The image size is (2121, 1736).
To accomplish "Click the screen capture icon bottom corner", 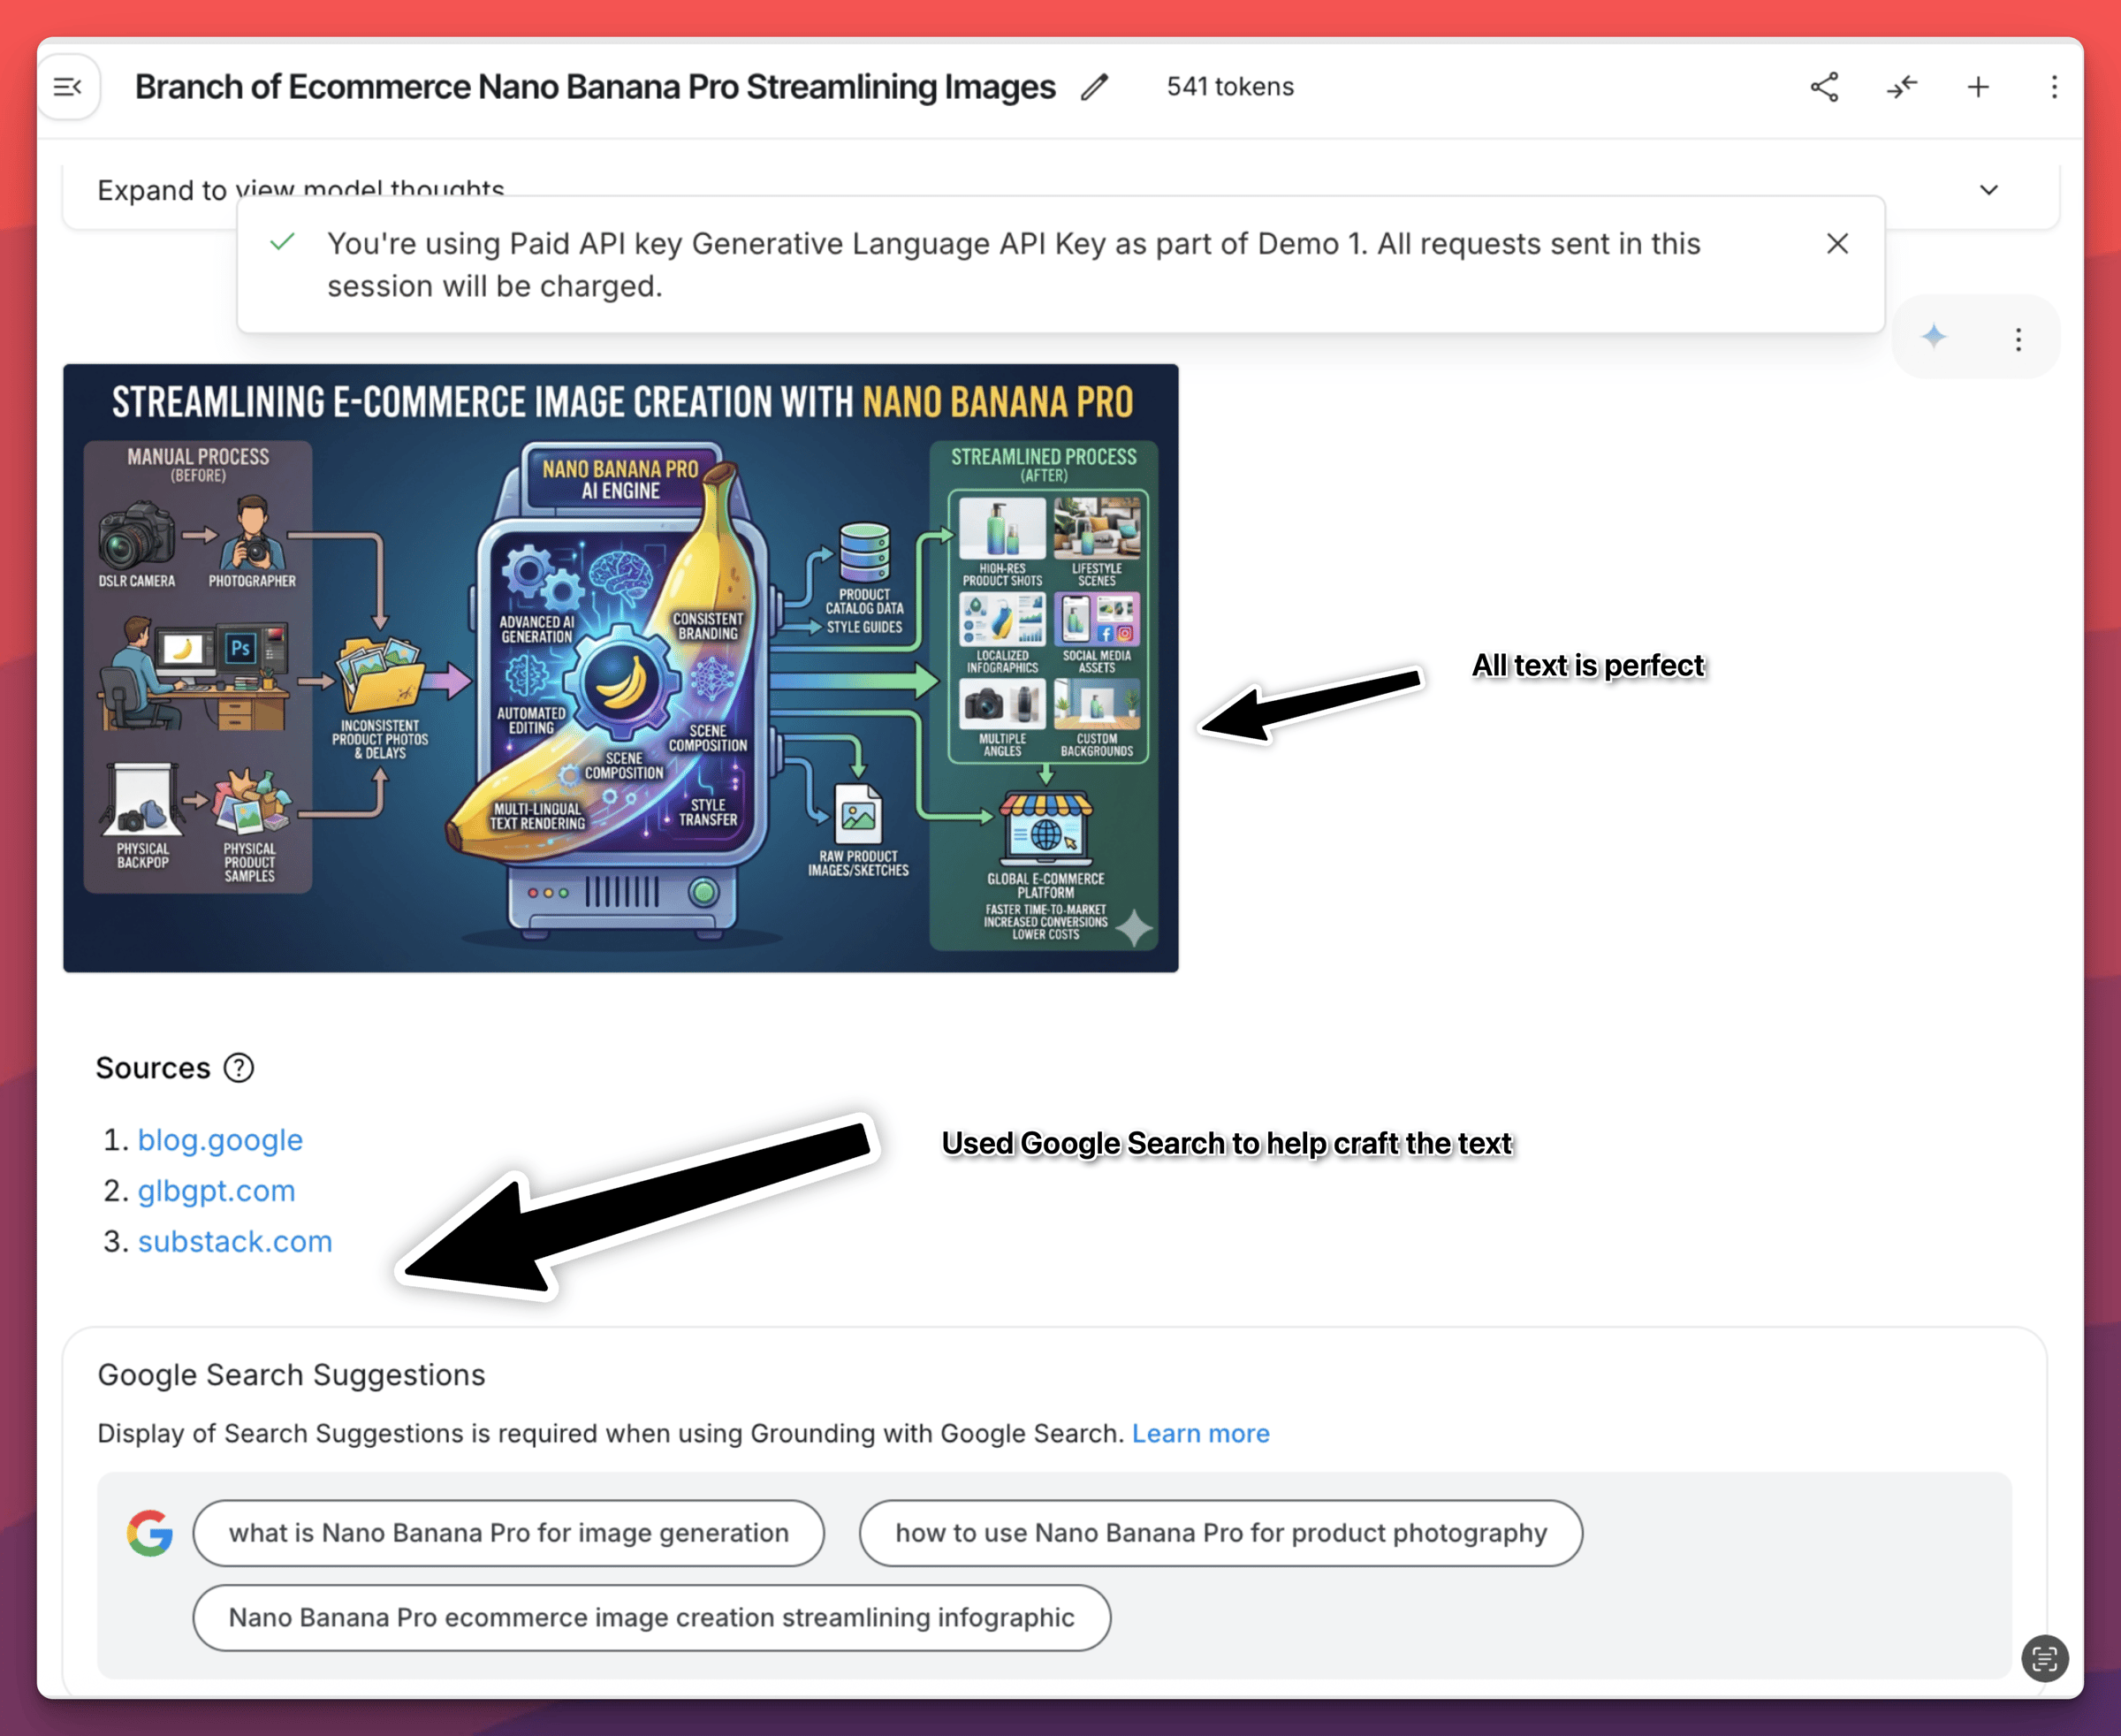I will (2045, 1659).
